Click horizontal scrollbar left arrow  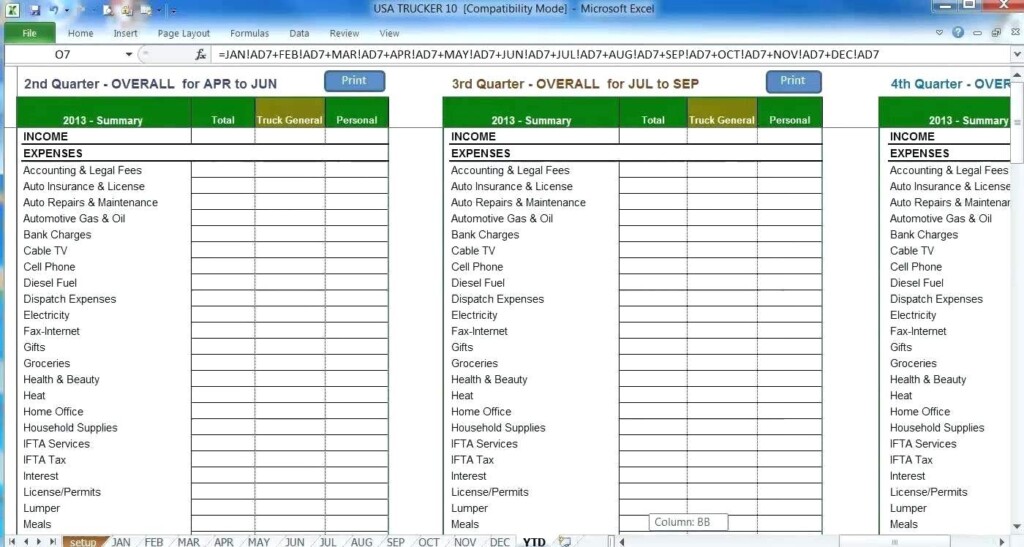coord(622,542)
